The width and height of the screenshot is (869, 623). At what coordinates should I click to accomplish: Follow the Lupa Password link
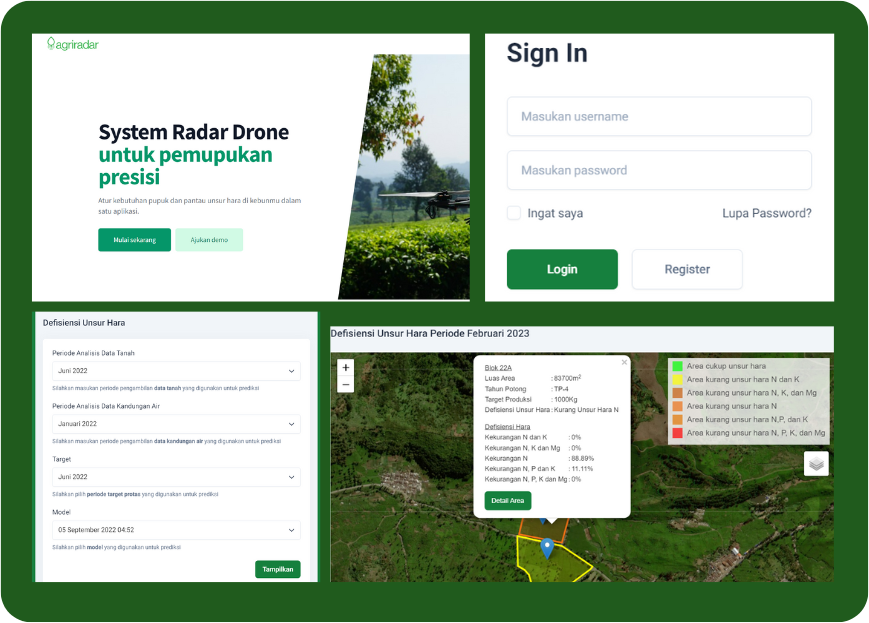coord(766,213)
